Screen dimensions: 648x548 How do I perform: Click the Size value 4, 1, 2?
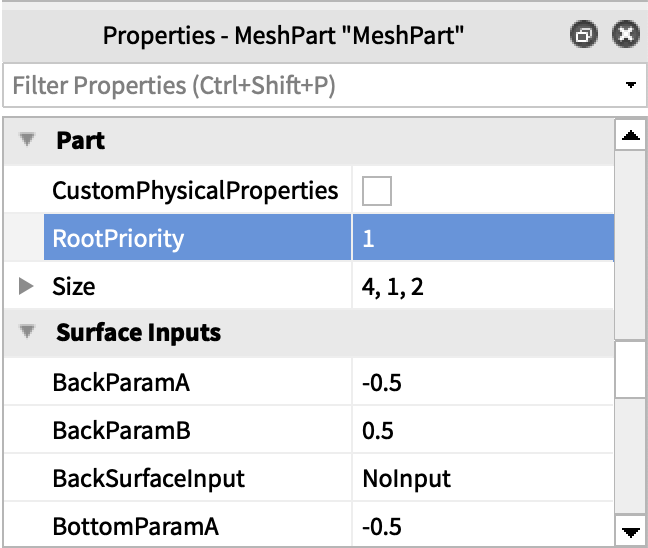coord(480,287)
